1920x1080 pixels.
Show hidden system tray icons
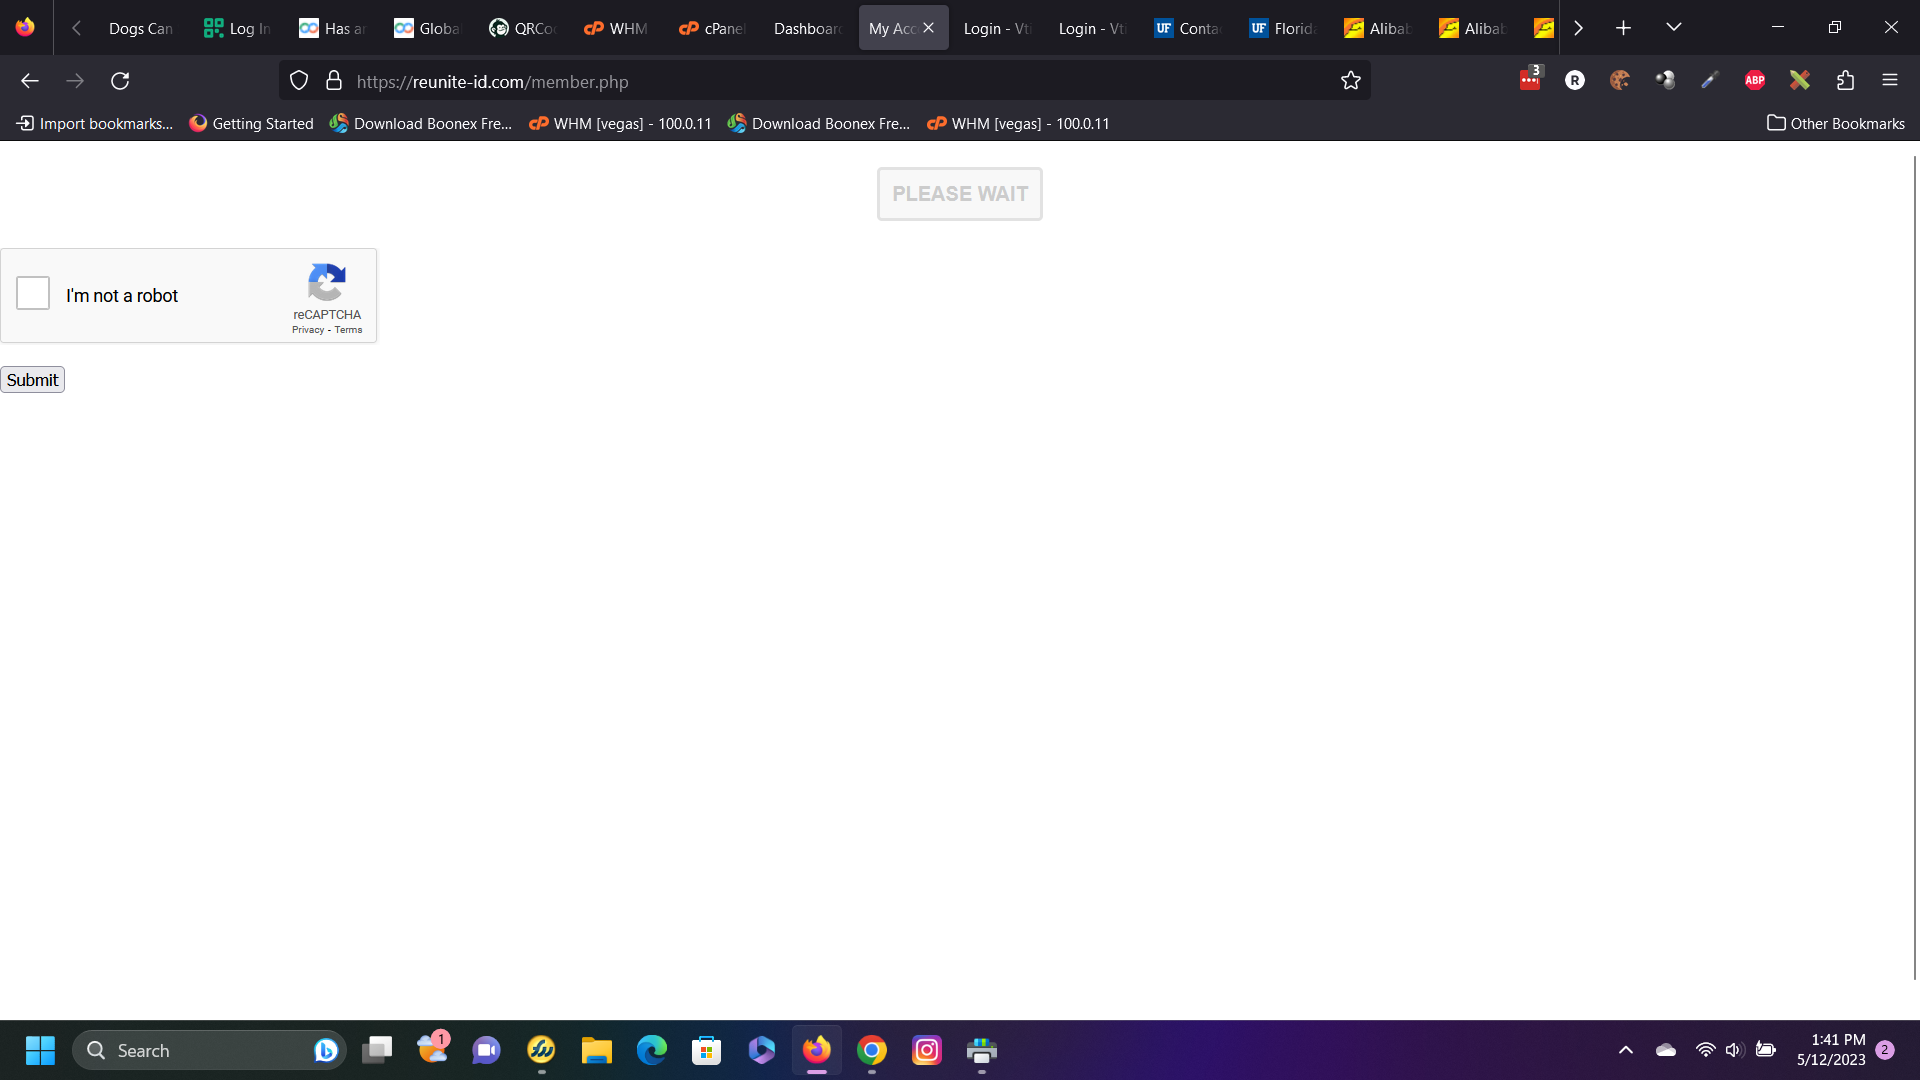[1625, 1050]
